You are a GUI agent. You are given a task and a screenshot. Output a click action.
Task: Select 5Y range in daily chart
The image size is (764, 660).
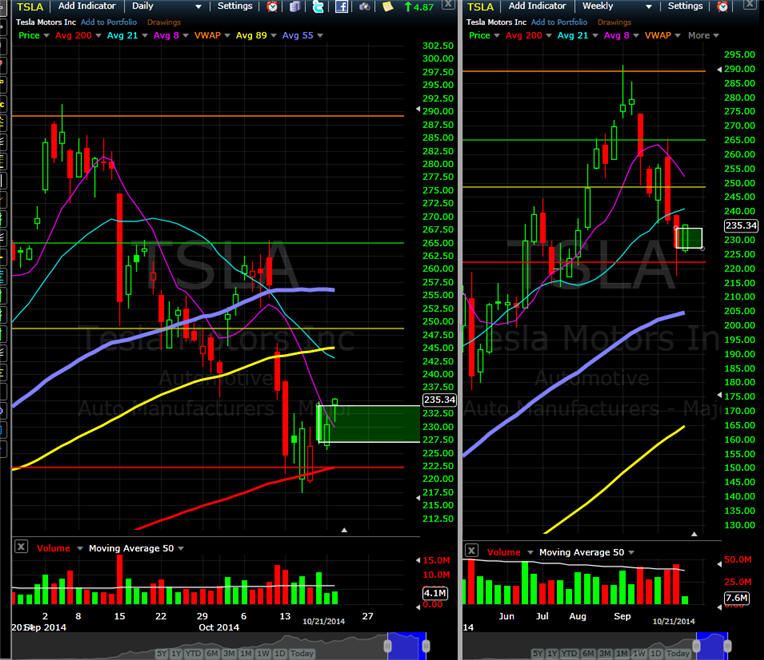[x=161, y=653]
